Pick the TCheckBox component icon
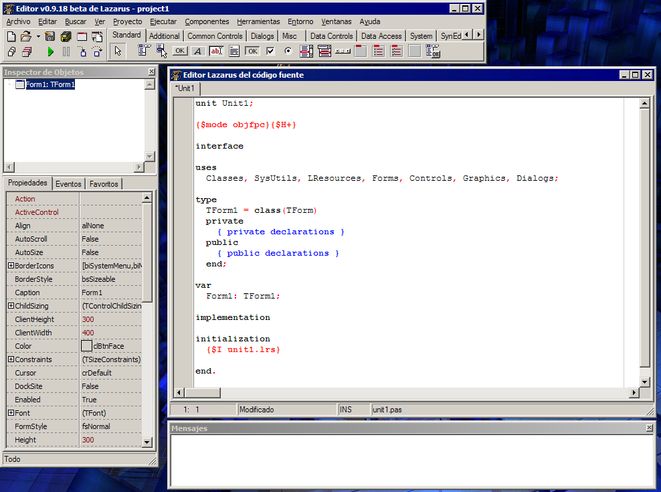Image resolution: width=661 pixels, height=492 pixels. click(270, 51)
